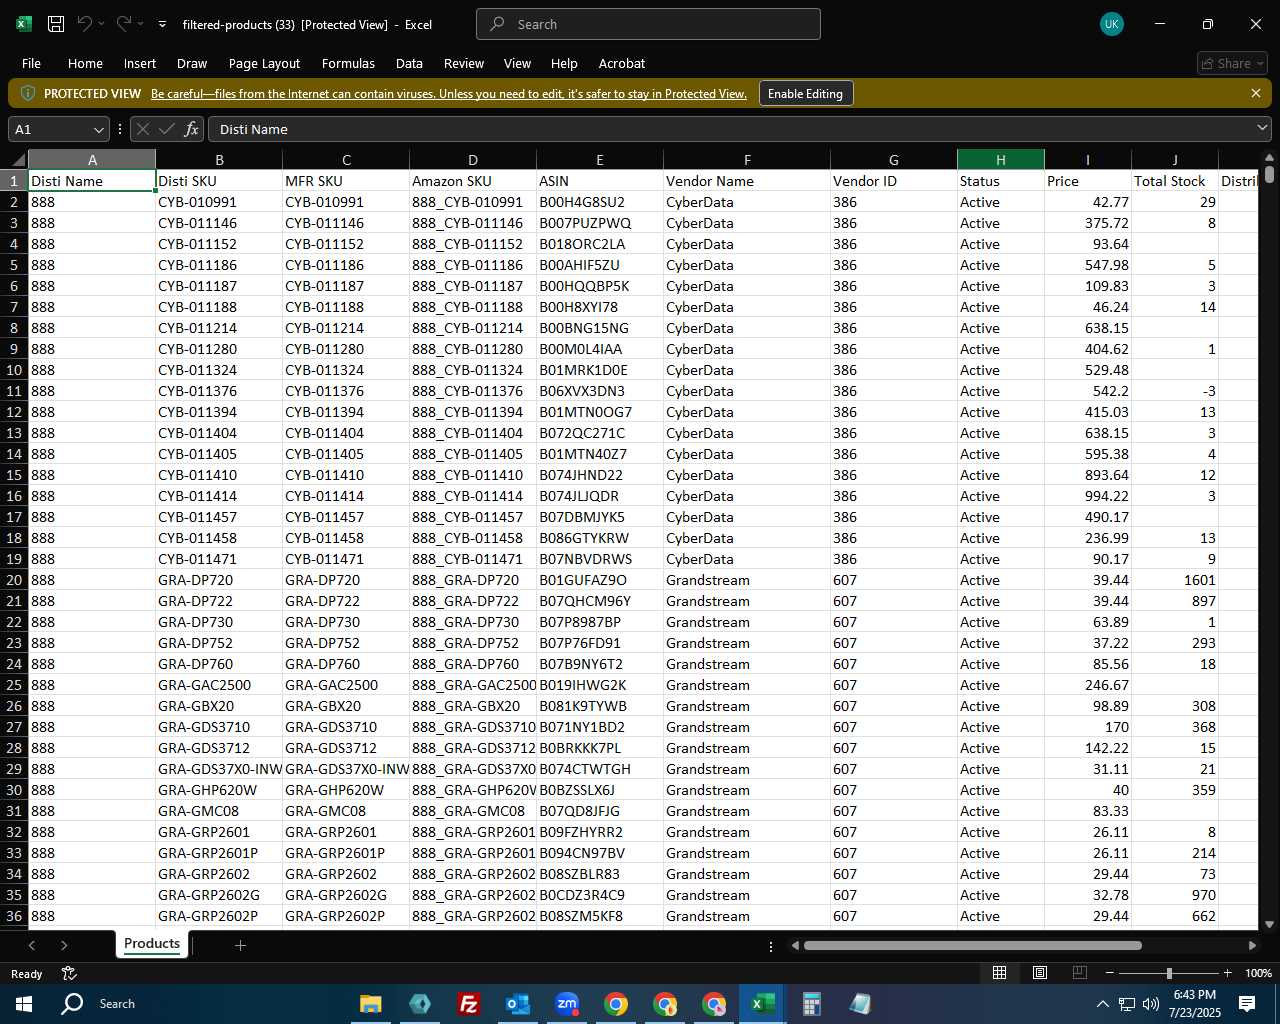Click the Save icon in title bar
Viewport: 1280px width, 1024px height.
(56, 24)
